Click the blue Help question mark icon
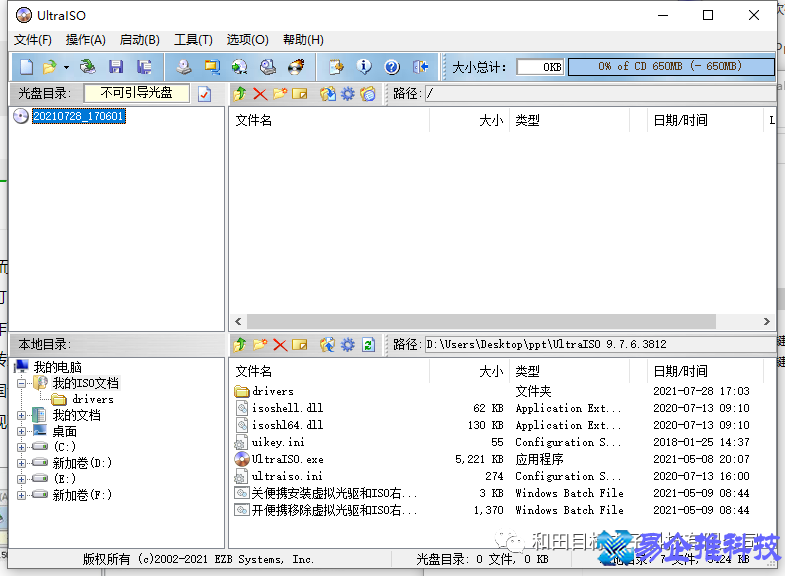 tap(392, 67)
